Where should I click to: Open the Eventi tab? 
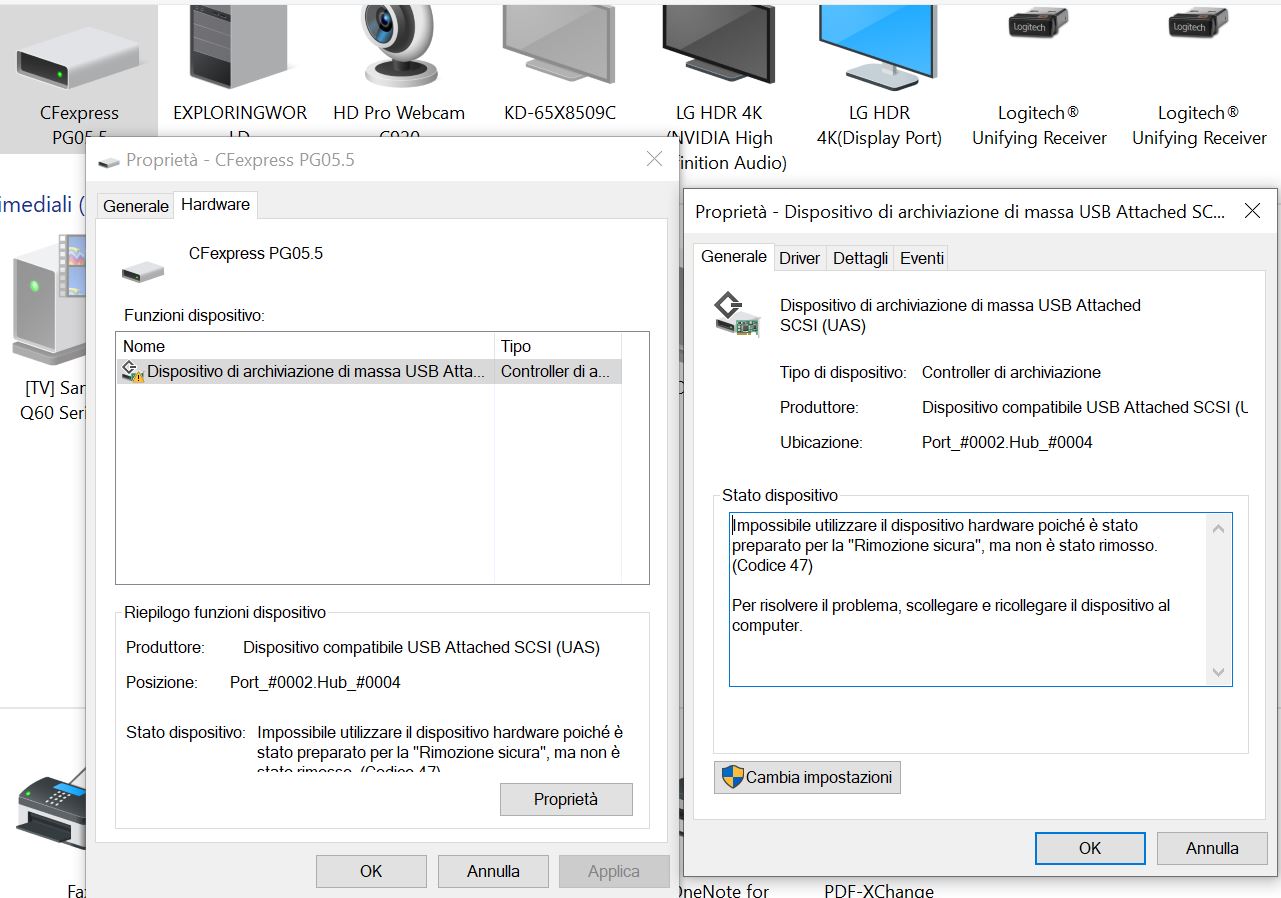[x=922, y=258]
